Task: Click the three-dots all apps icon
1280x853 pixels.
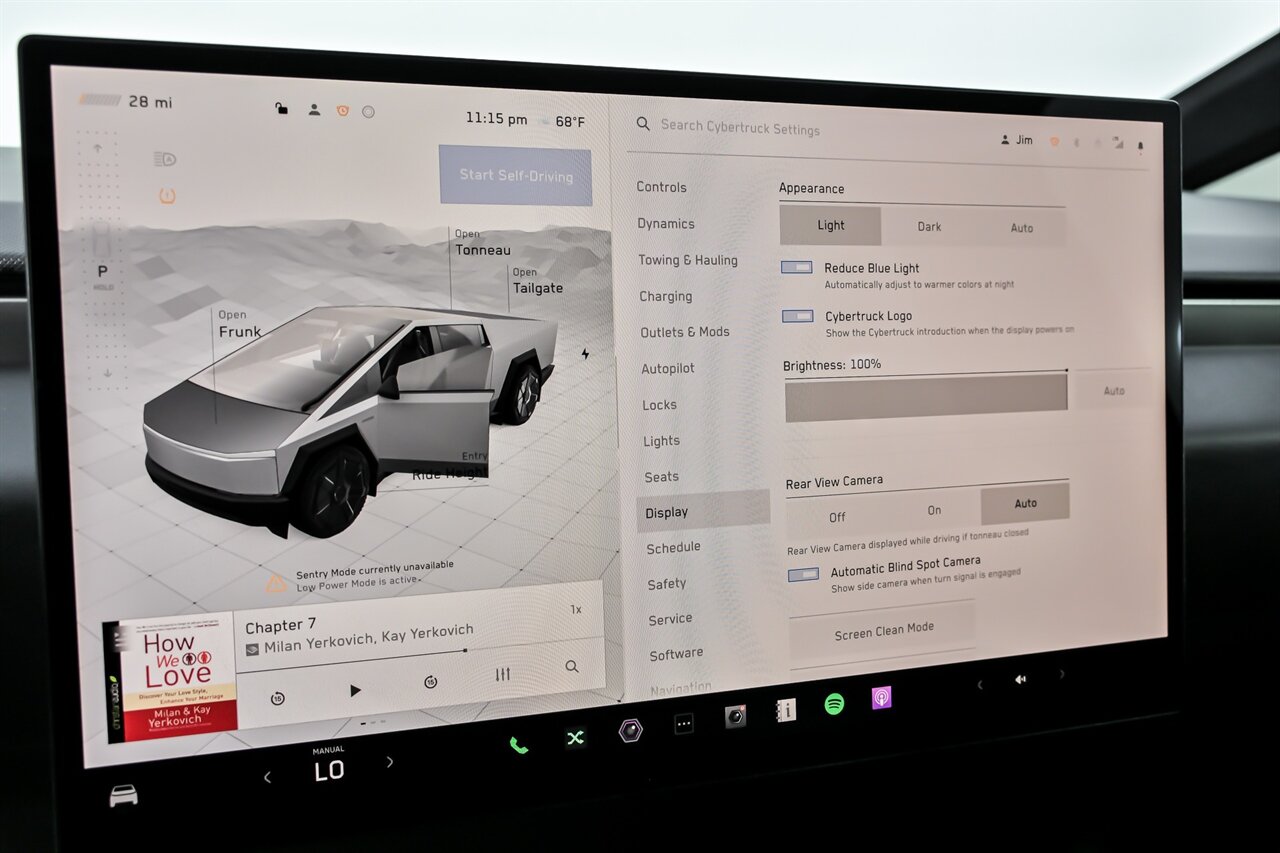Action: pos(684,724)
